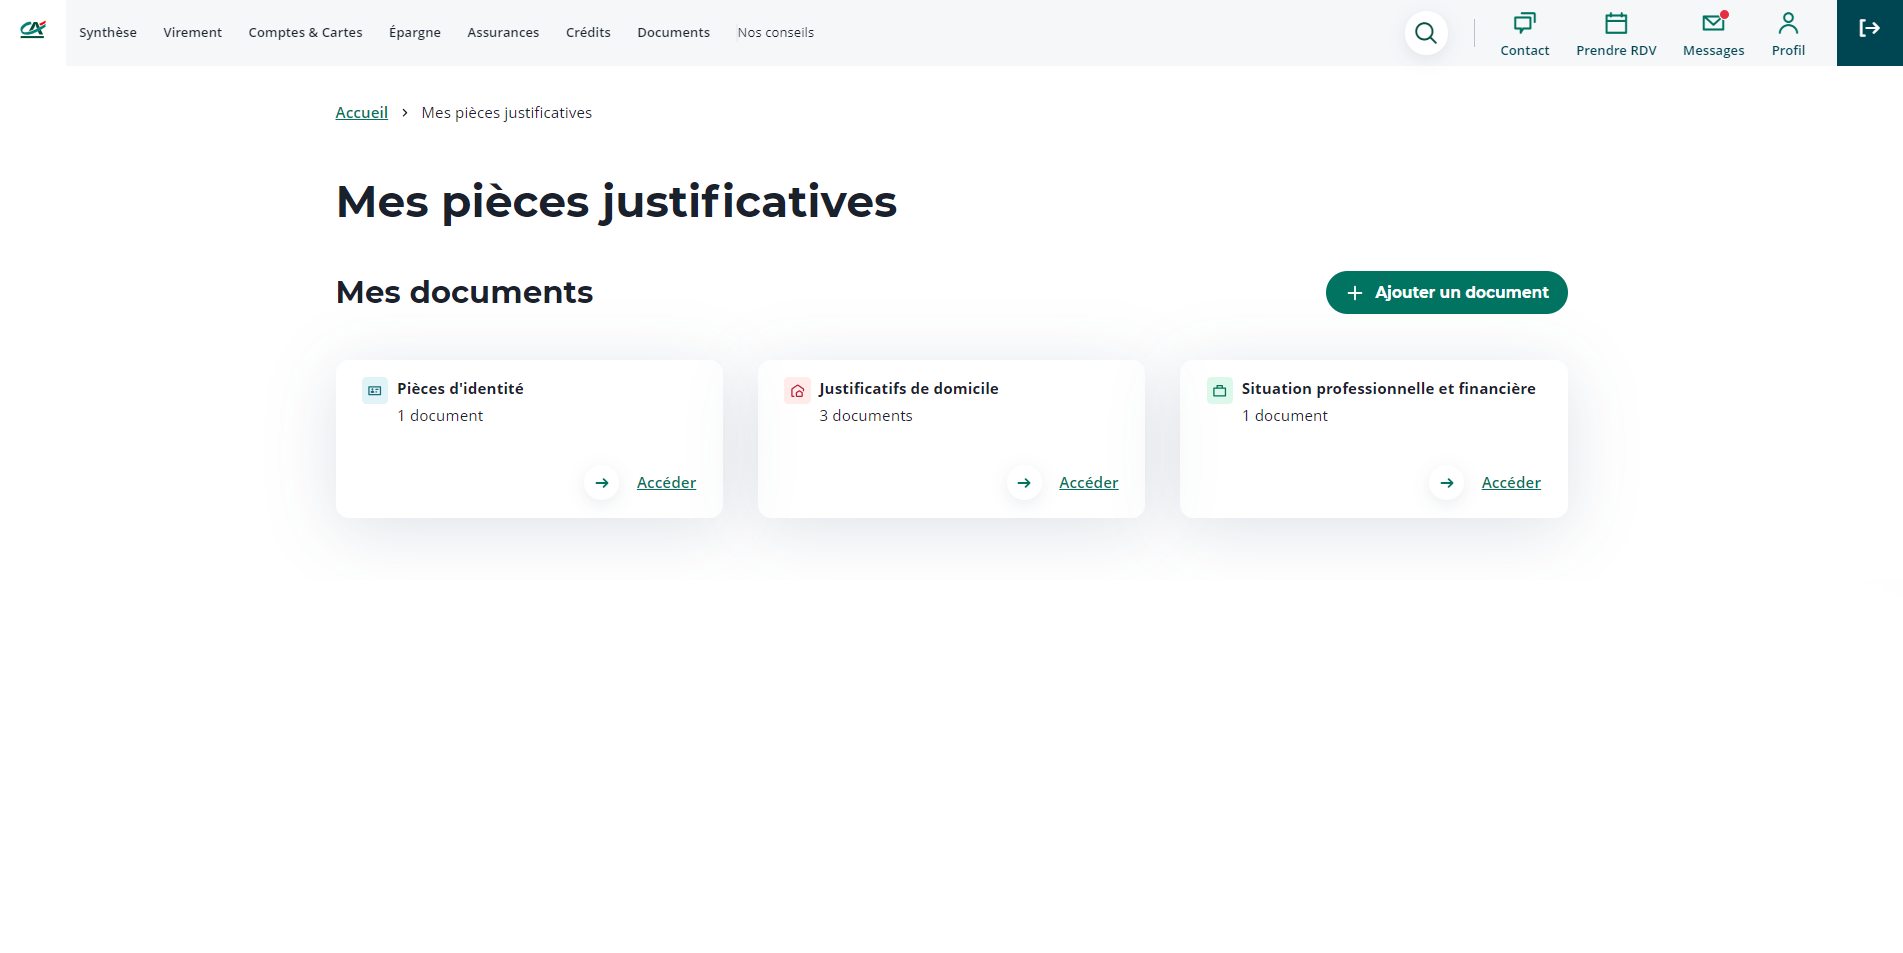The width and height of the screenshot is (1903, 953).
Task: Open Messages envelope icon
Action: 1713,24
